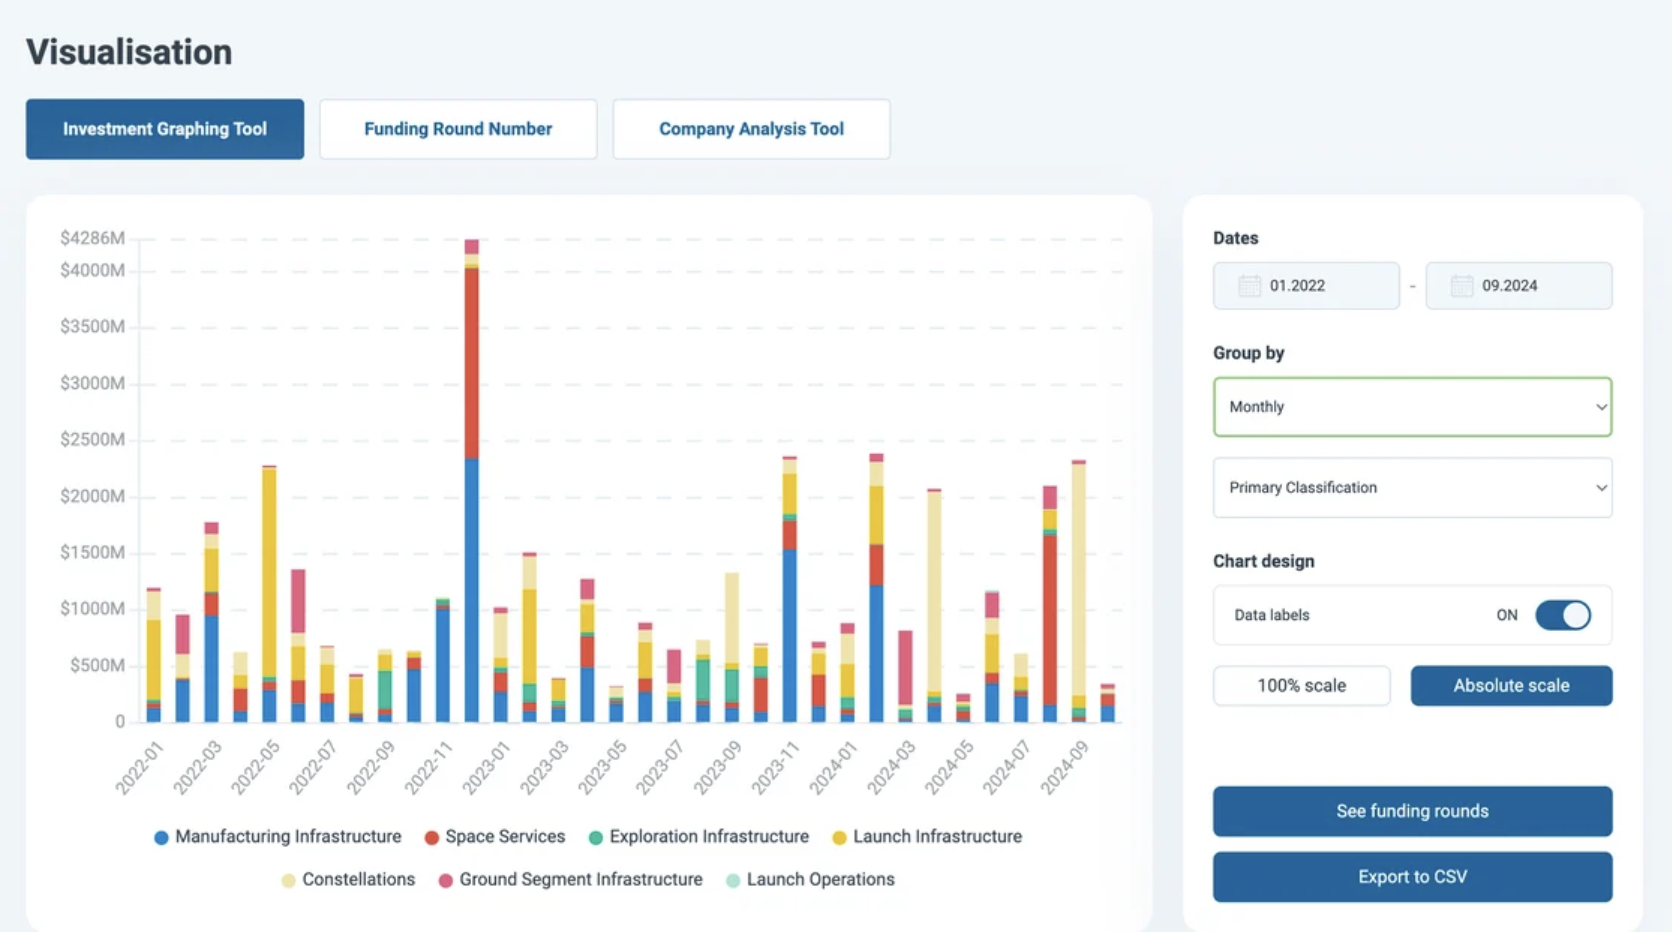
Task: Hide Exploration Infrastructure series in legend
Action: coord(595,838)
